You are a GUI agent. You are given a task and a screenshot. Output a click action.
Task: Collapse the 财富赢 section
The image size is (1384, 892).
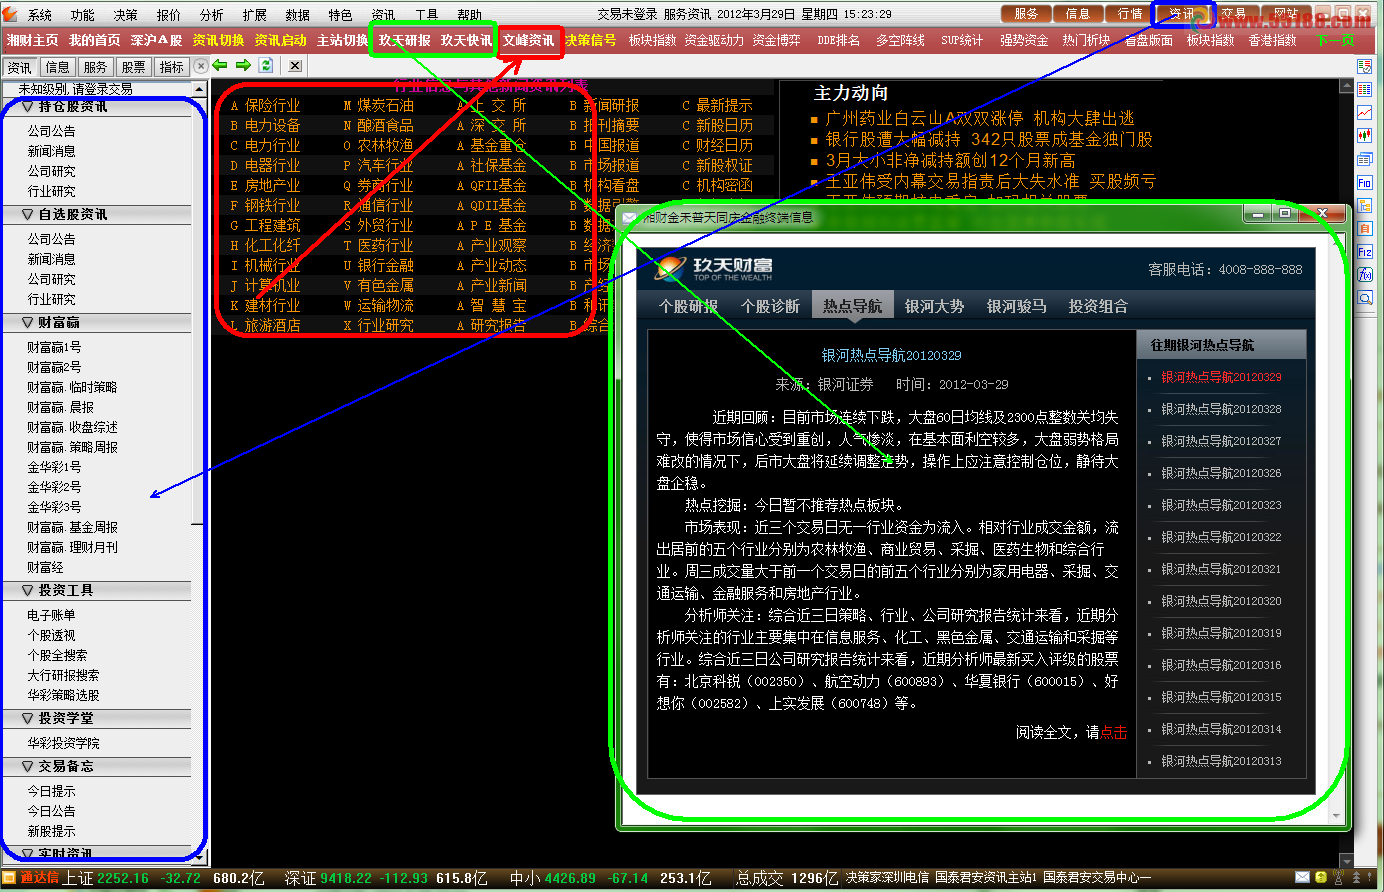tap(28, 323)
